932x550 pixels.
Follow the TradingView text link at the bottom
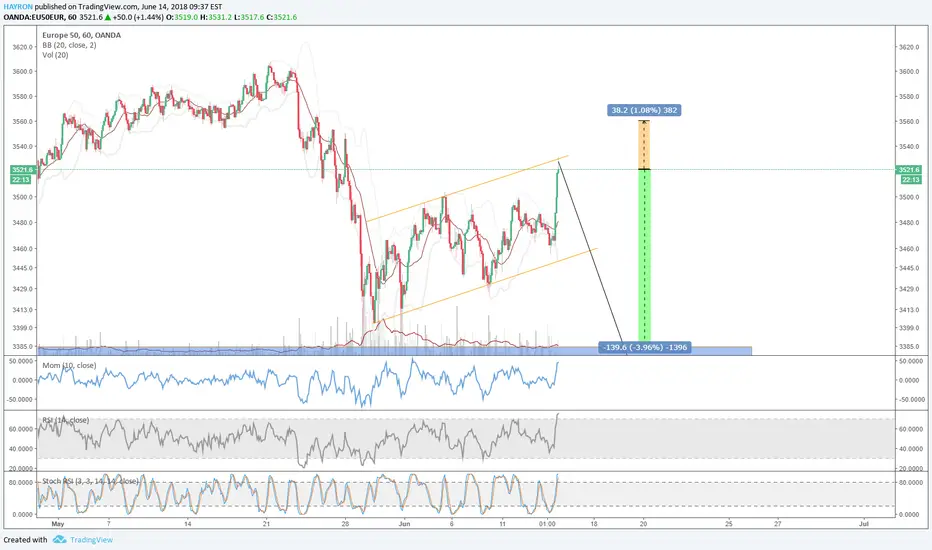point(92,540)
